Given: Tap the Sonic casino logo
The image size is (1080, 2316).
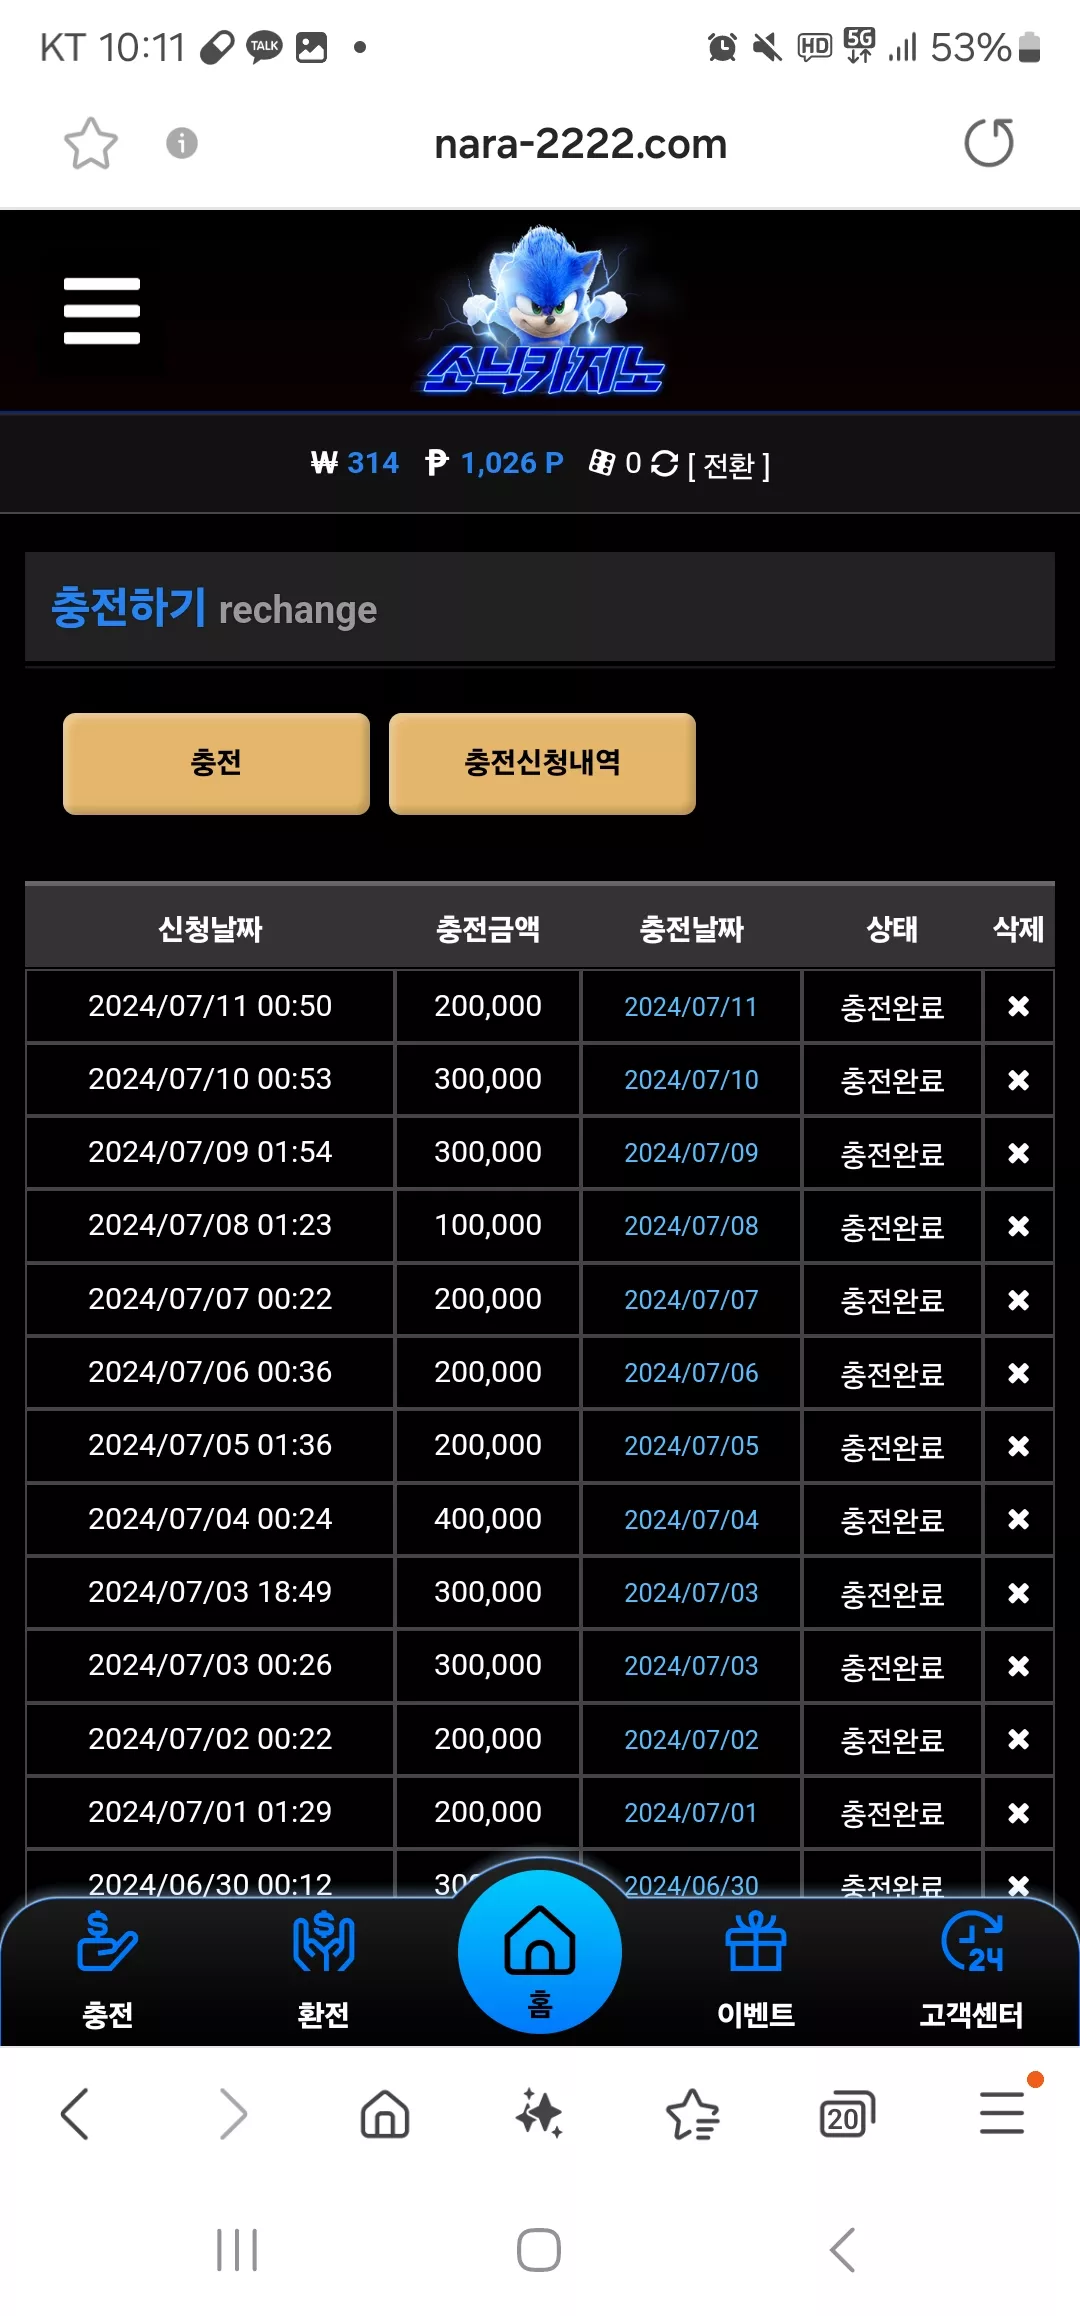Looking at the screenshot, I should pyautogui.click(x=543, y=311).
